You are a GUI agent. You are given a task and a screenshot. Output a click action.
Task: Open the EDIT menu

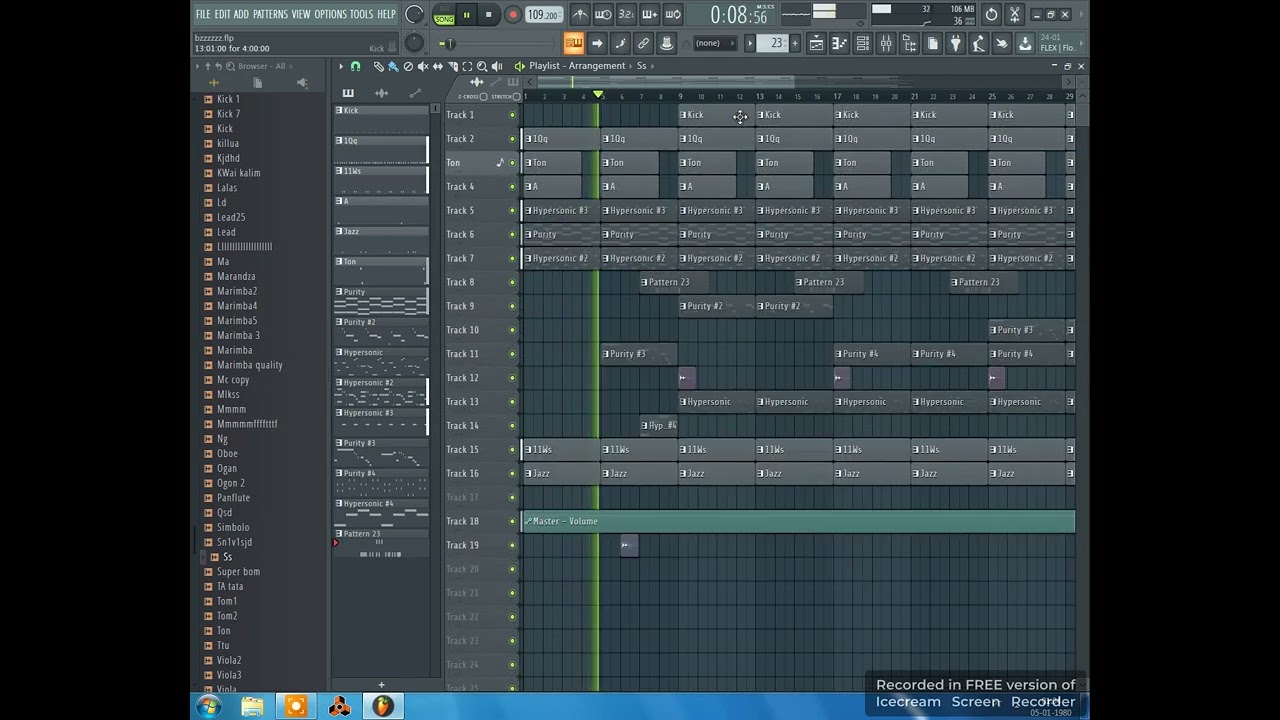pyautogui.click(x=222, y=14)
